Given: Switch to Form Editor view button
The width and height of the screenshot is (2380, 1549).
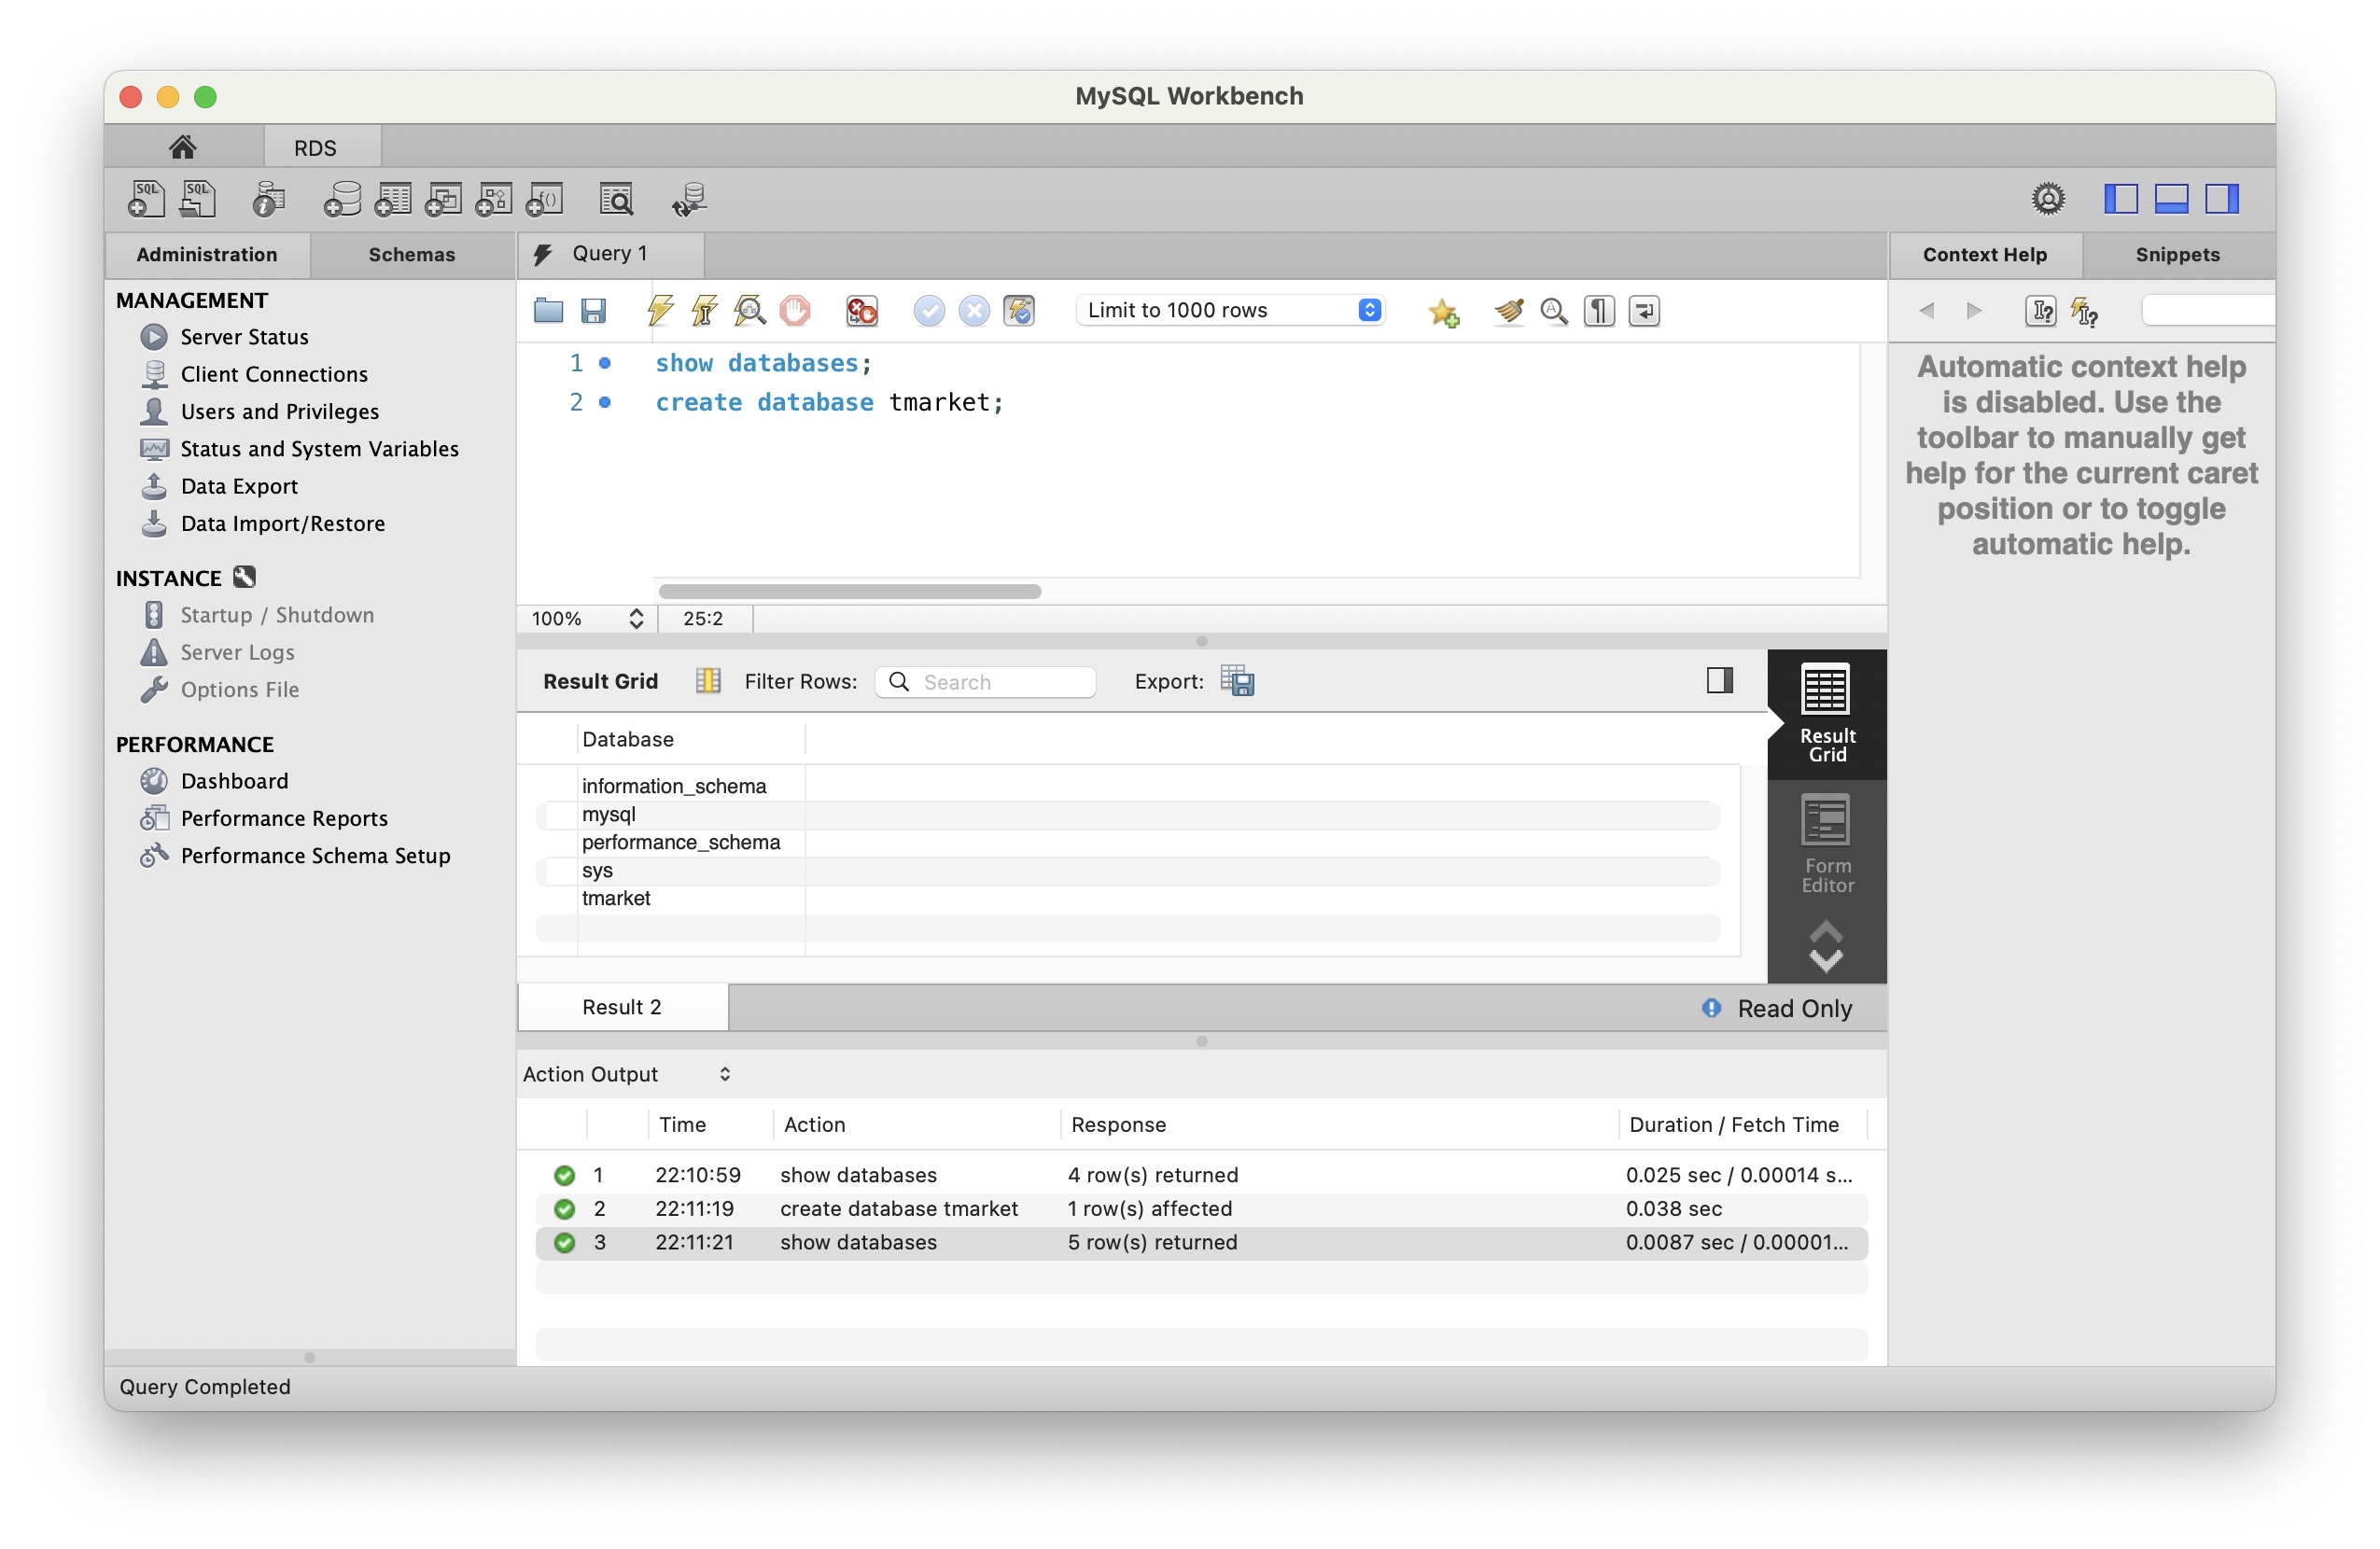Looking at the screenshot, I should [1827, 845].
